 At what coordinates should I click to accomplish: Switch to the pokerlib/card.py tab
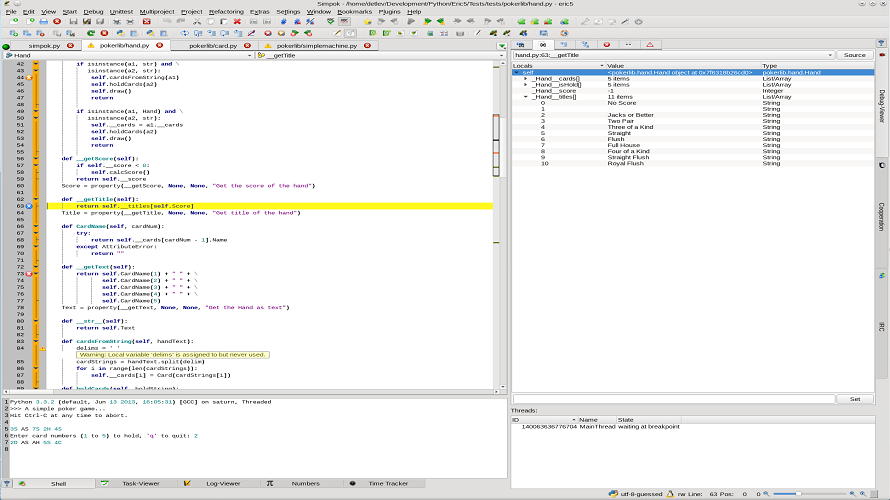click(x=213, y=45)
